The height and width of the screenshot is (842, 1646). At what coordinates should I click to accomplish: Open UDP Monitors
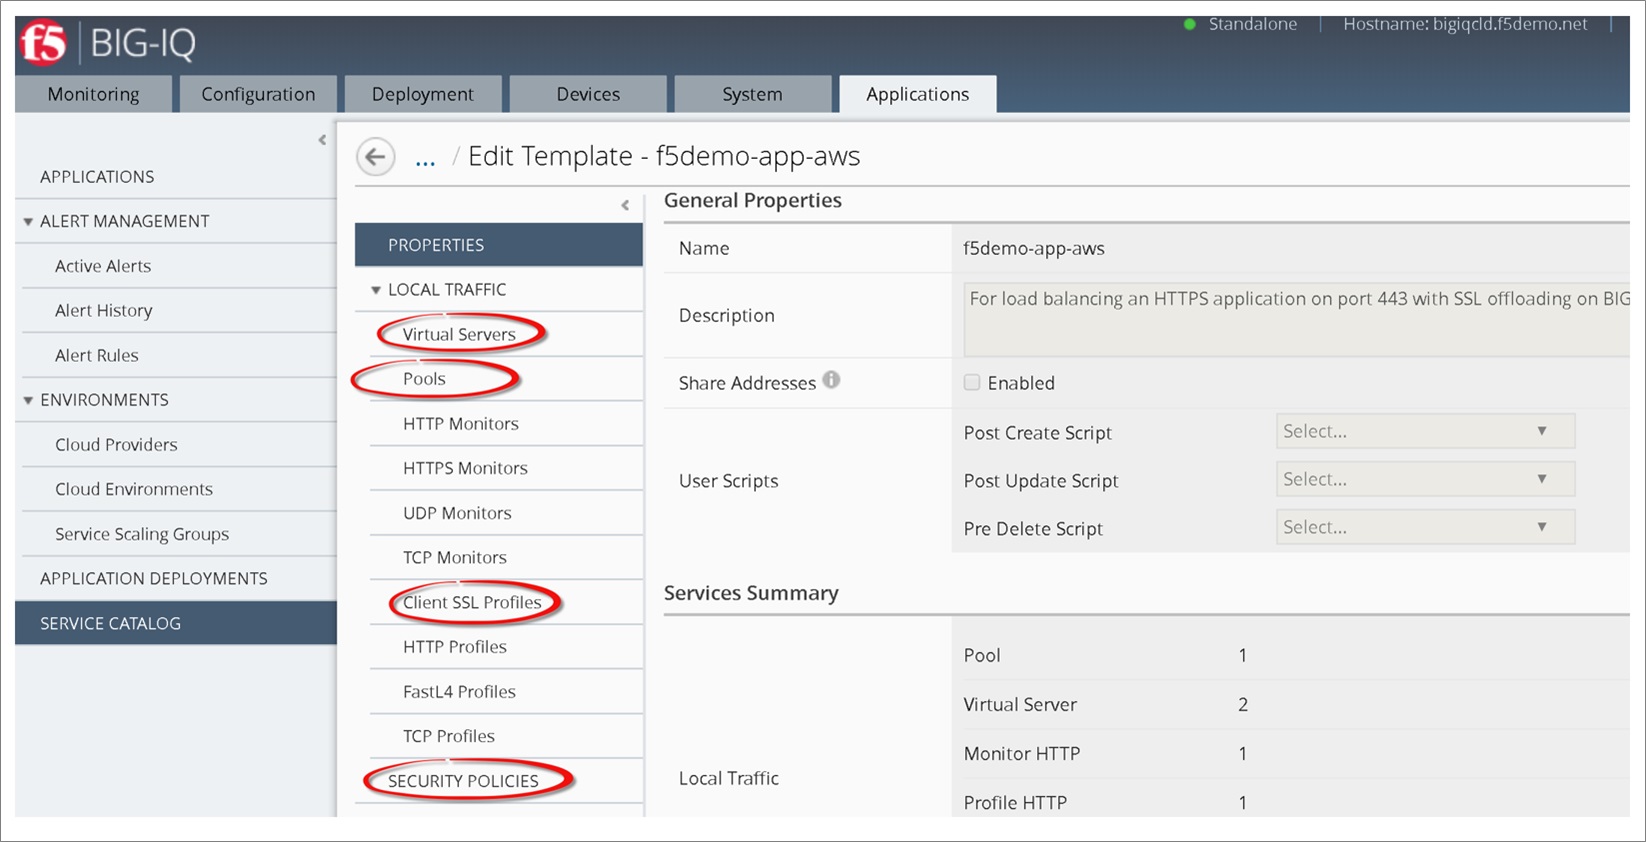pos(457,513)
